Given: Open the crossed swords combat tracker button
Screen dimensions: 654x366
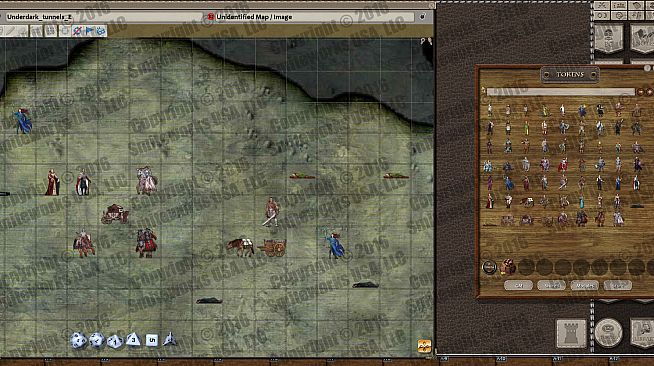Looking at the screenshot, I should [602, 5].
